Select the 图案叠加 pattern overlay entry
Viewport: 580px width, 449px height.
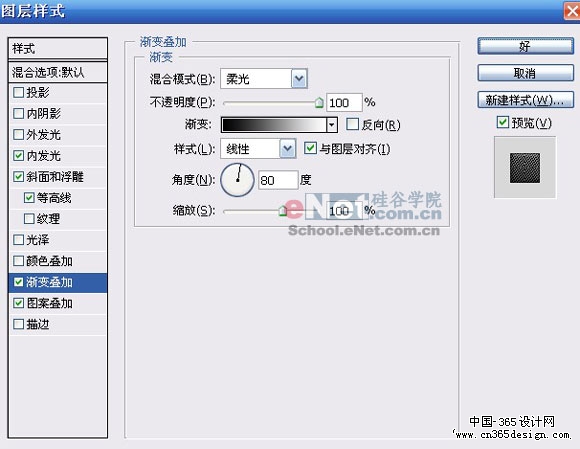[x=58, y=303]
